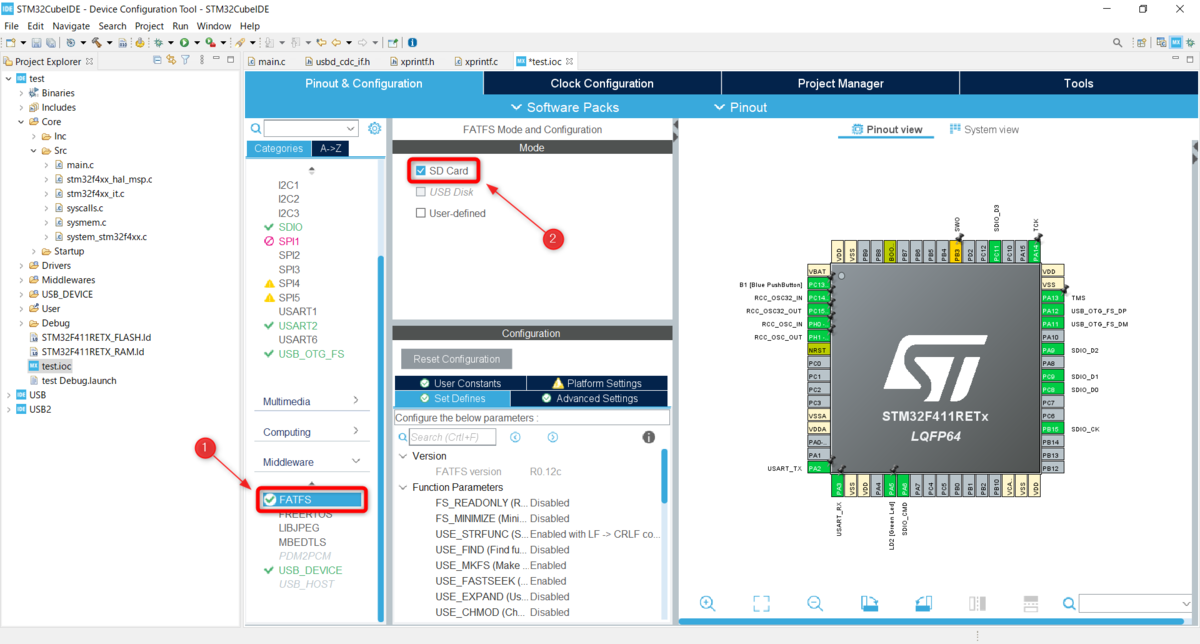Click the Configuration parameters vertical scrollbar
This screenshot has width=1200, height=644.
[665, 477]
